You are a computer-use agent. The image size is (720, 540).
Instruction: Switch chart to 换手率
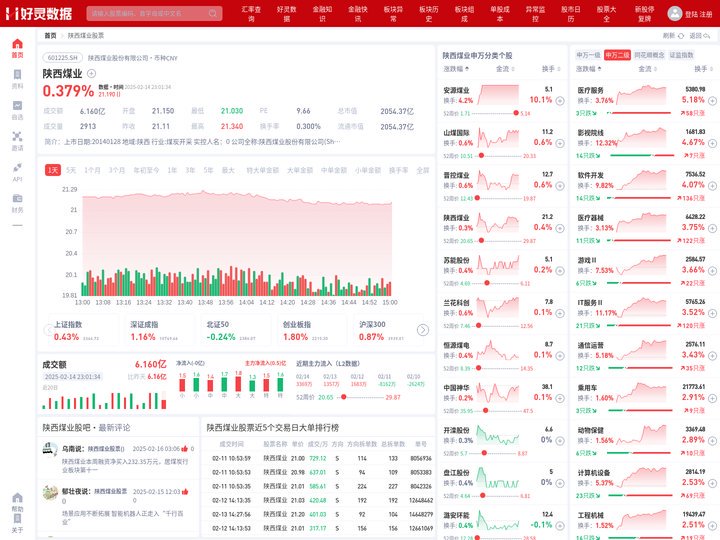point(398,170)
